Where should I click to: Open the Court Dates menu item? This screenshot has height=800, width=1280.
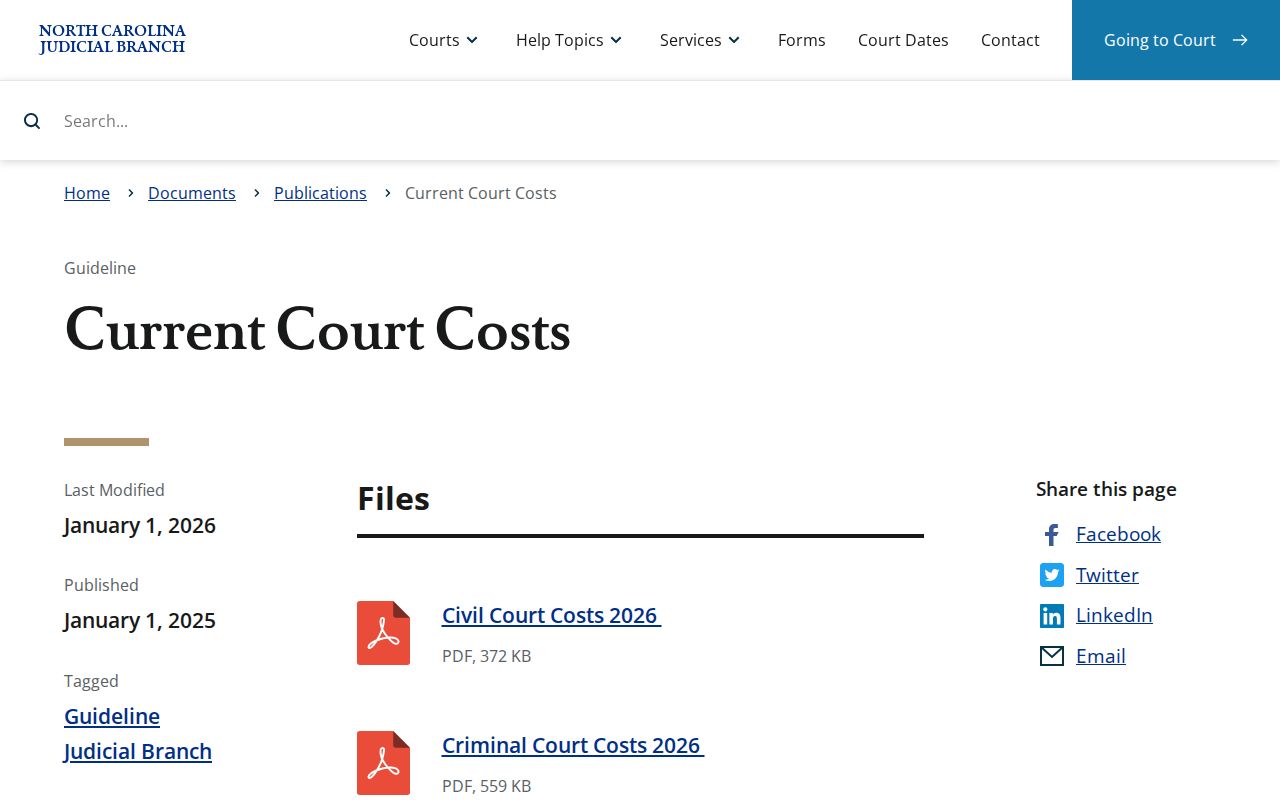[x=903, y=40]
